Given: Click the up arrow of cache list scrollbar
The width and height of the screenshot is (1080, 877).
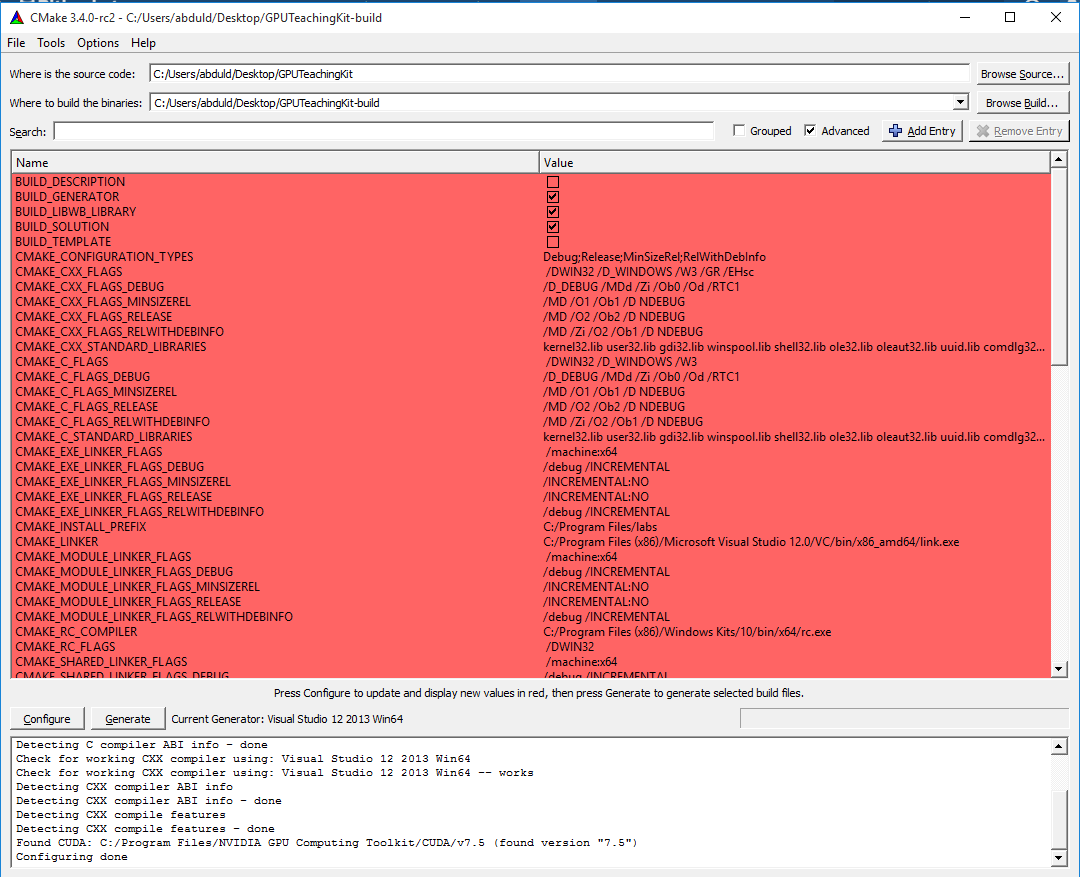Looking at the screenshot, I should tap(1059, 160).
